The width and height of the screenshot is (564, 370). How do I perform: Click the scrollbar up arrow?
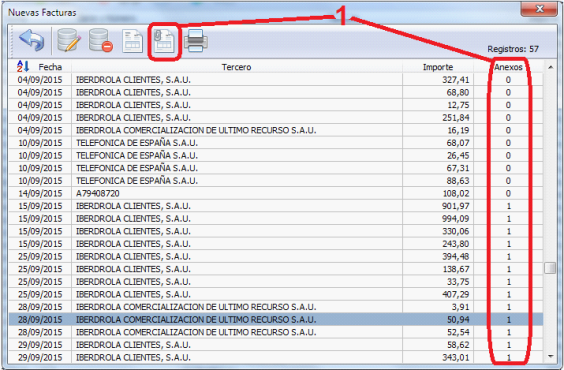[550, 67]
